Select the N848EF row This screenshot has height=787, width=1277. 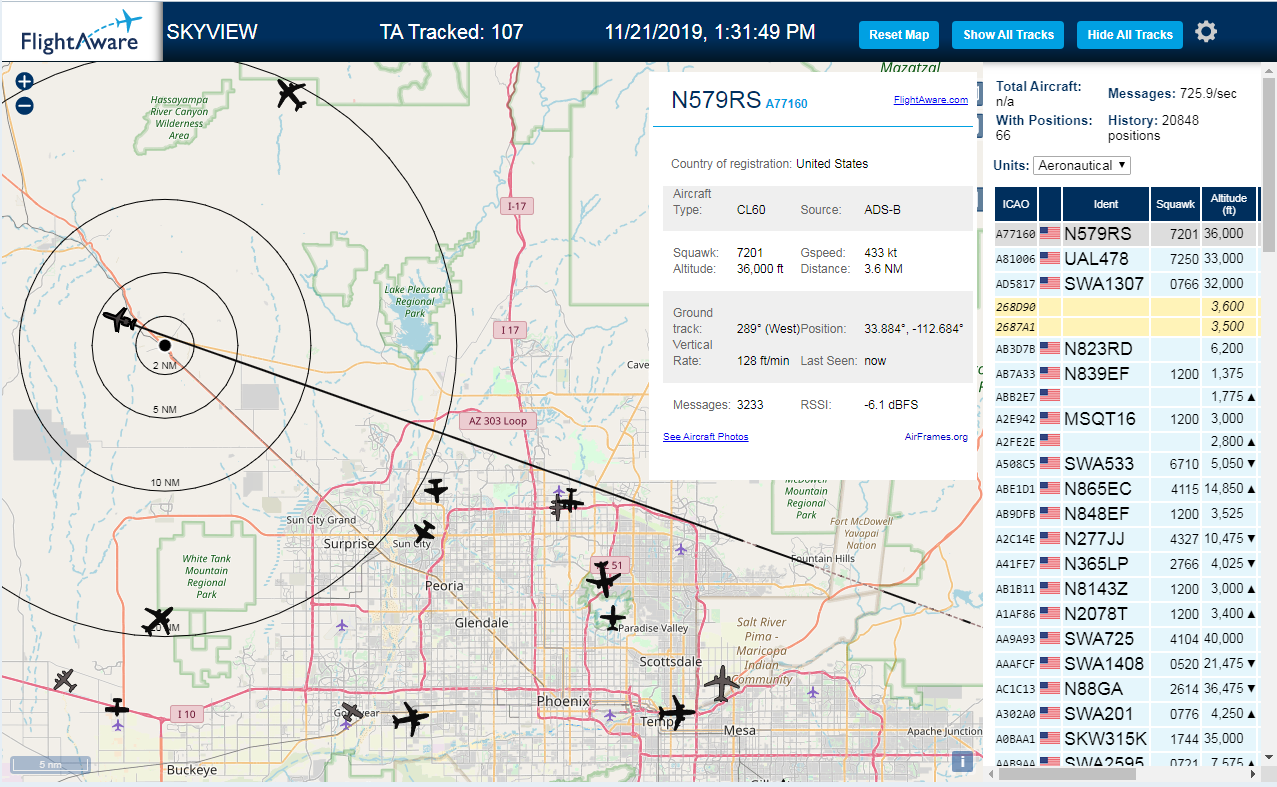[x=1126, y=513]
